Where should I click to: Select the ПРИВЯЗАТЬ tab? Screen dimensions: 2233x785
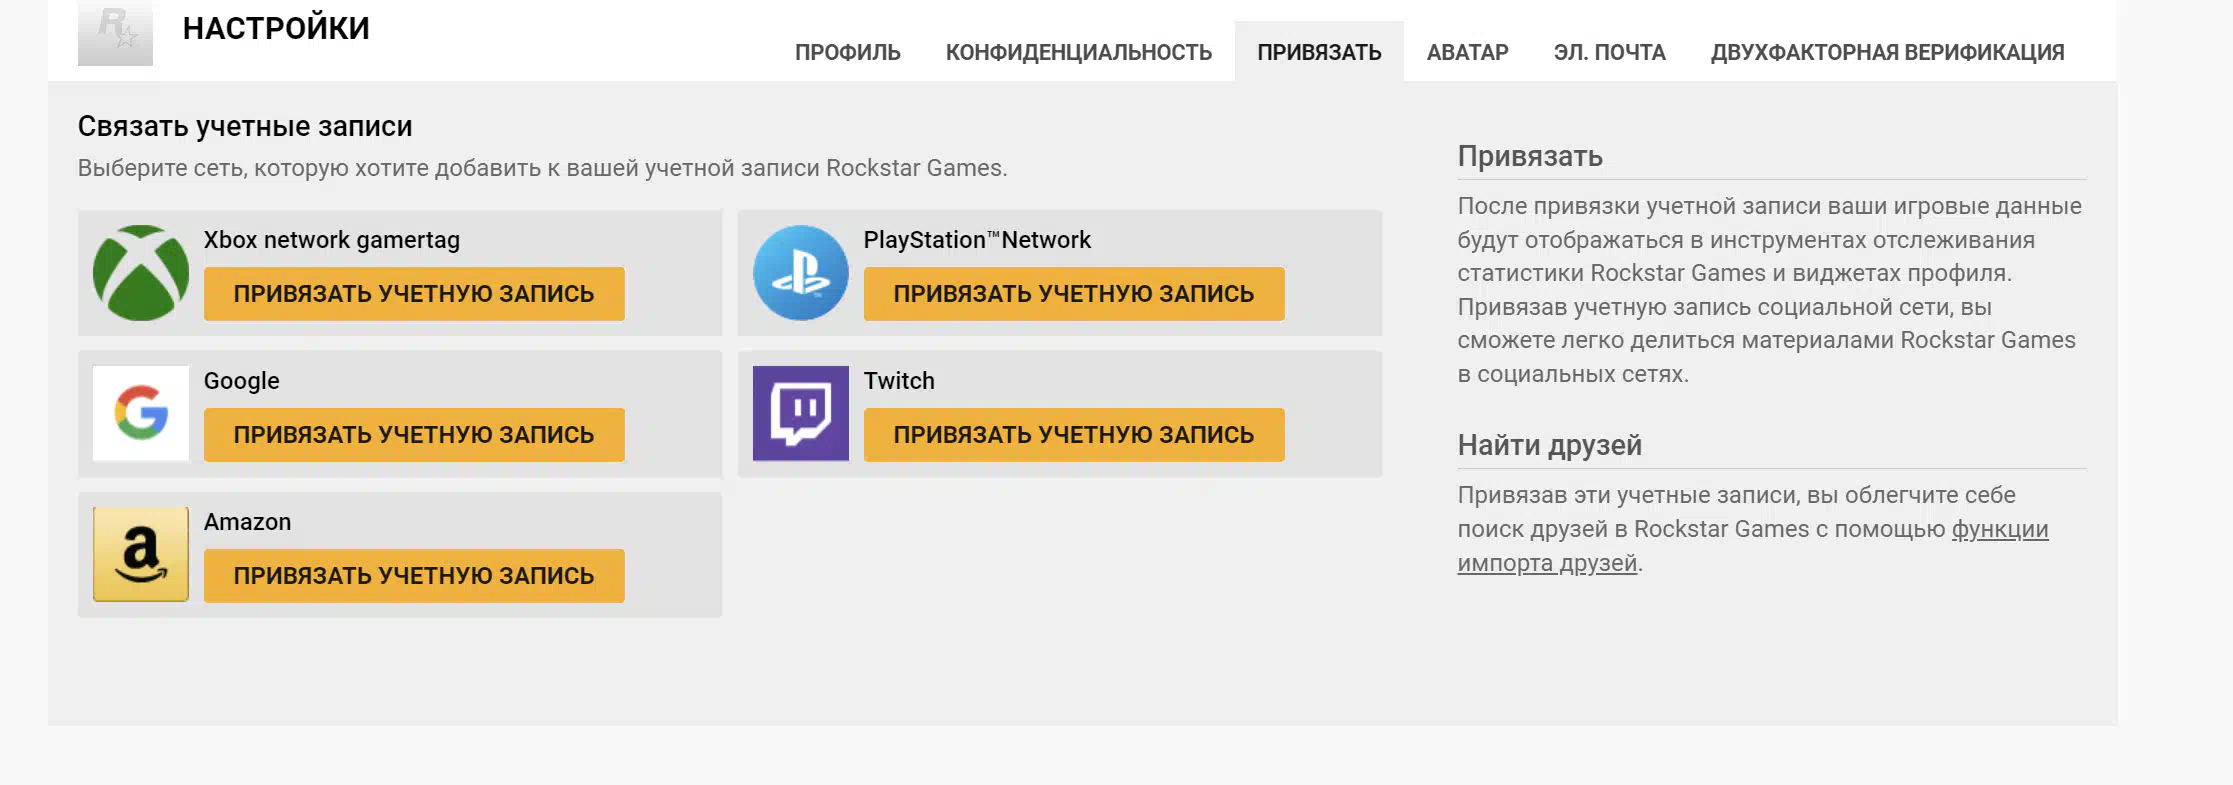(1319, 52)
